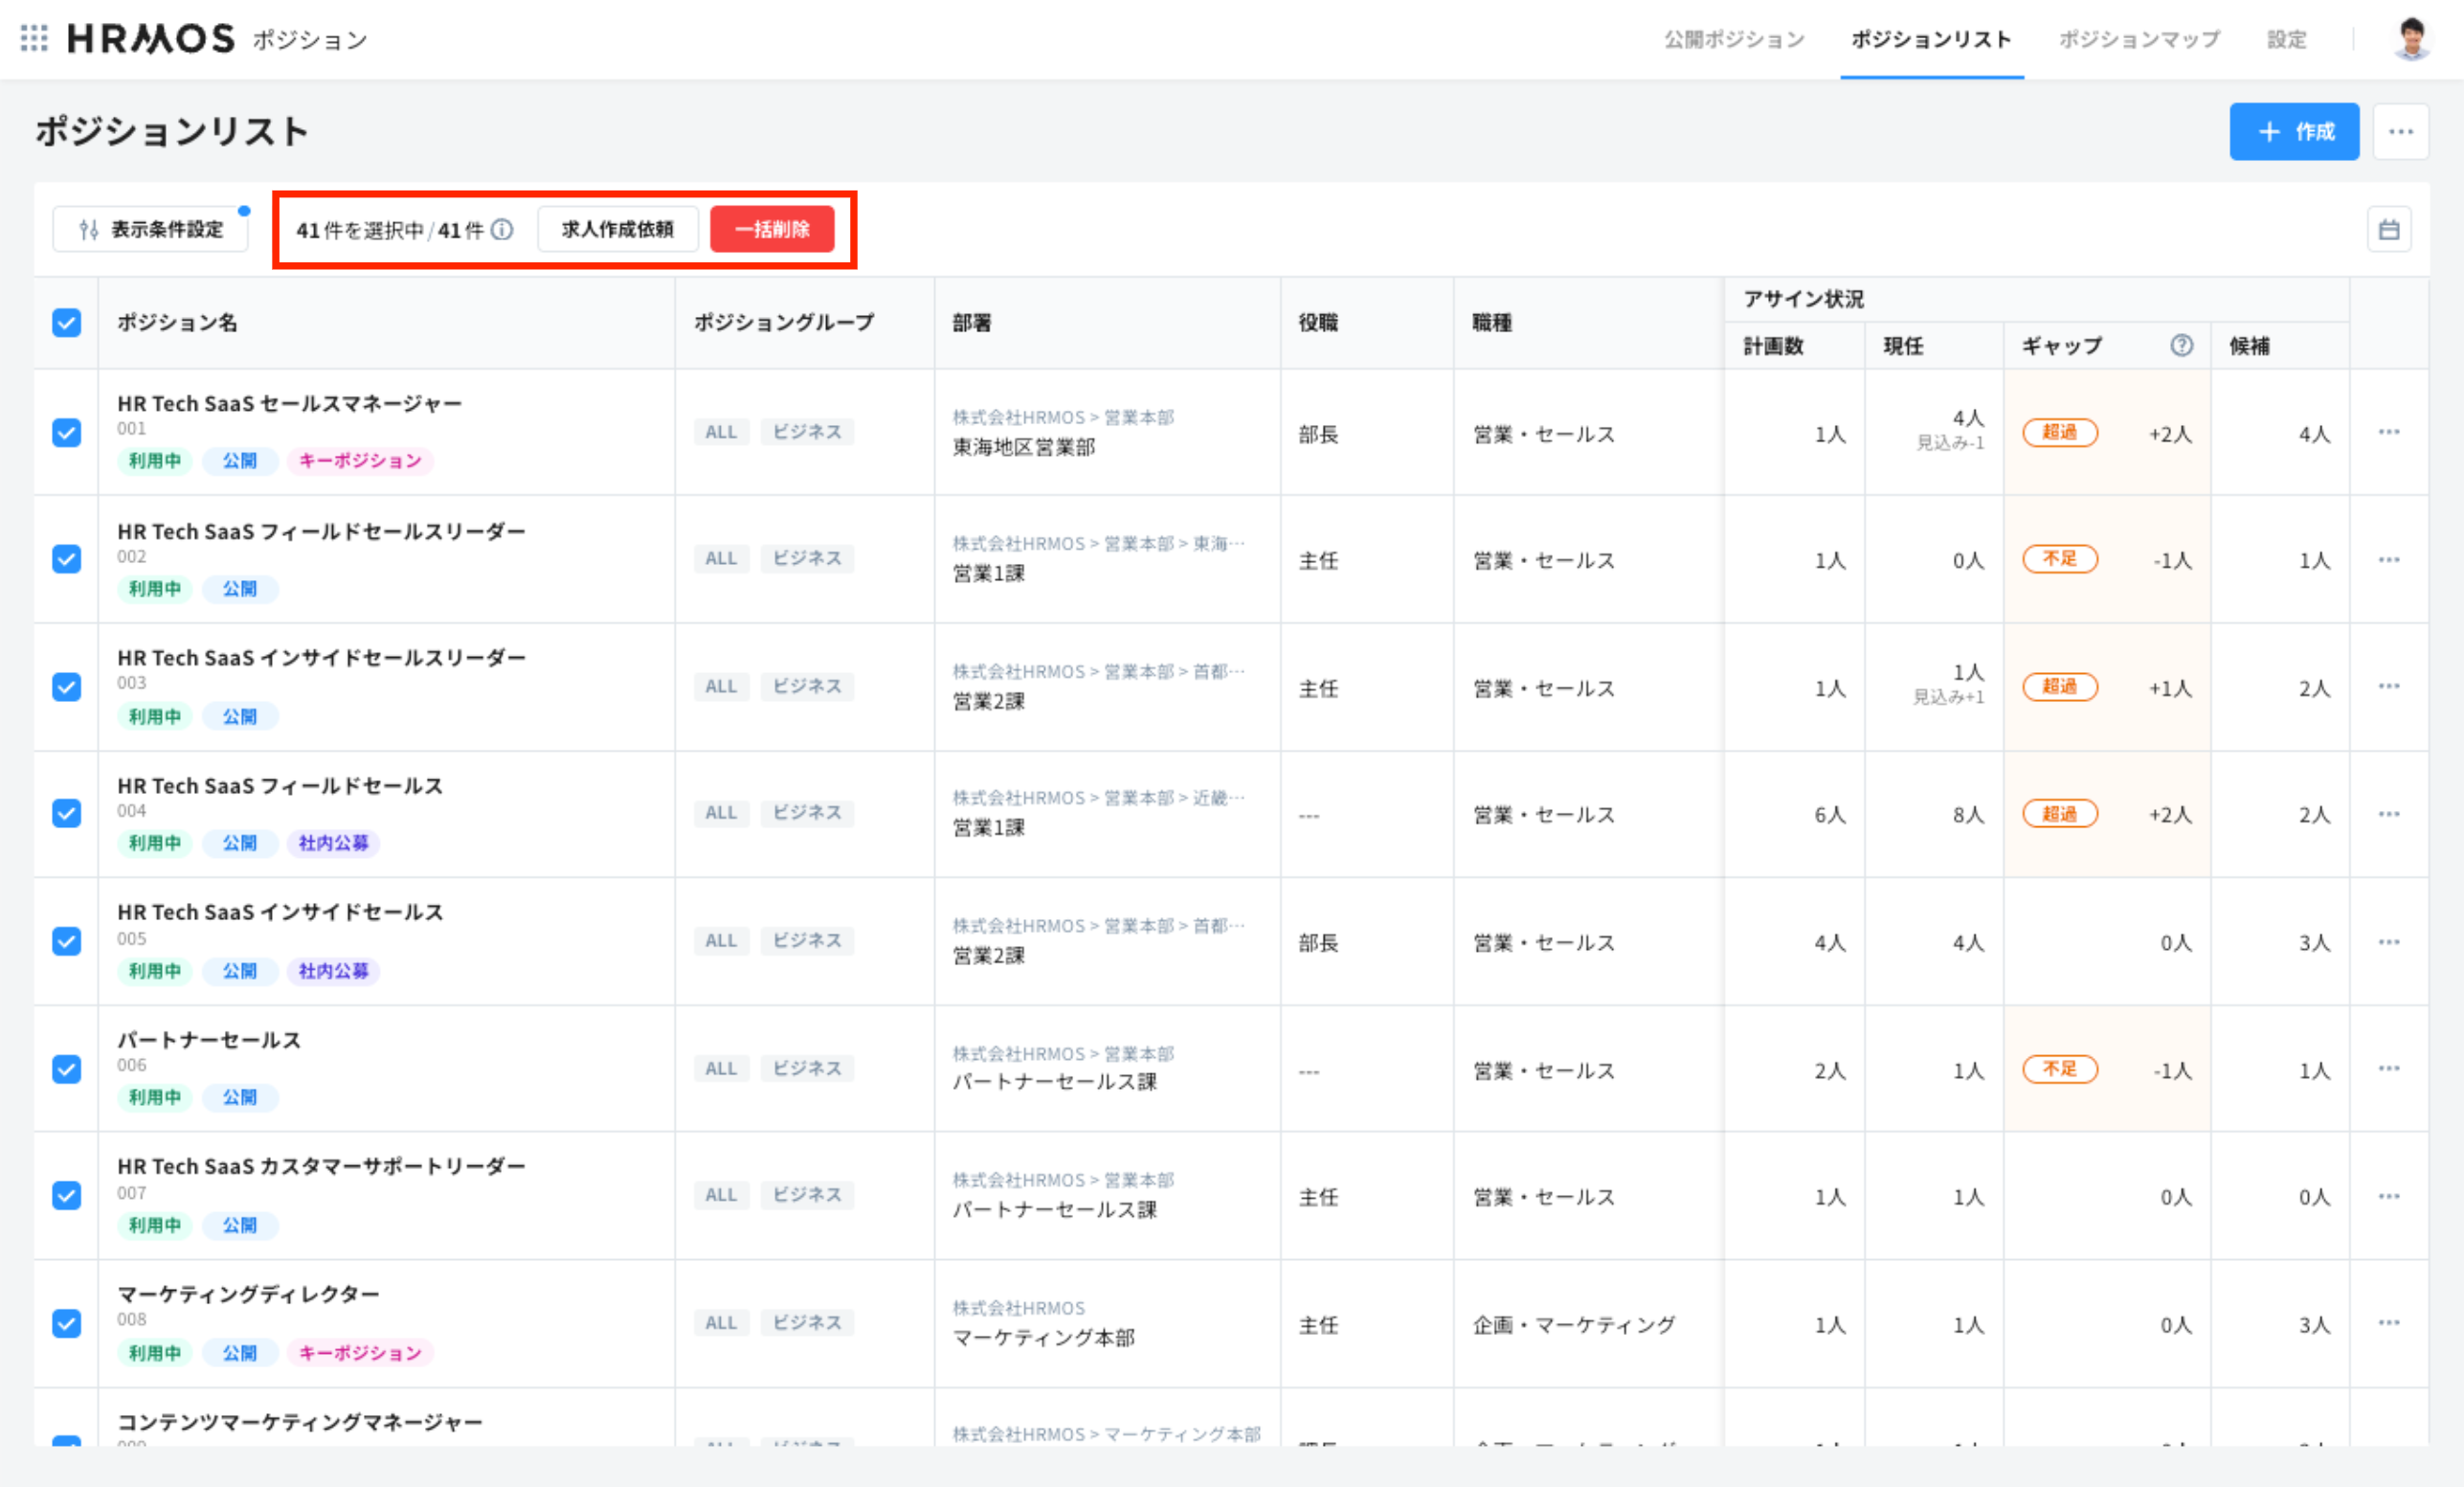Open more options menu next to 作成 button

(2401, 132)
